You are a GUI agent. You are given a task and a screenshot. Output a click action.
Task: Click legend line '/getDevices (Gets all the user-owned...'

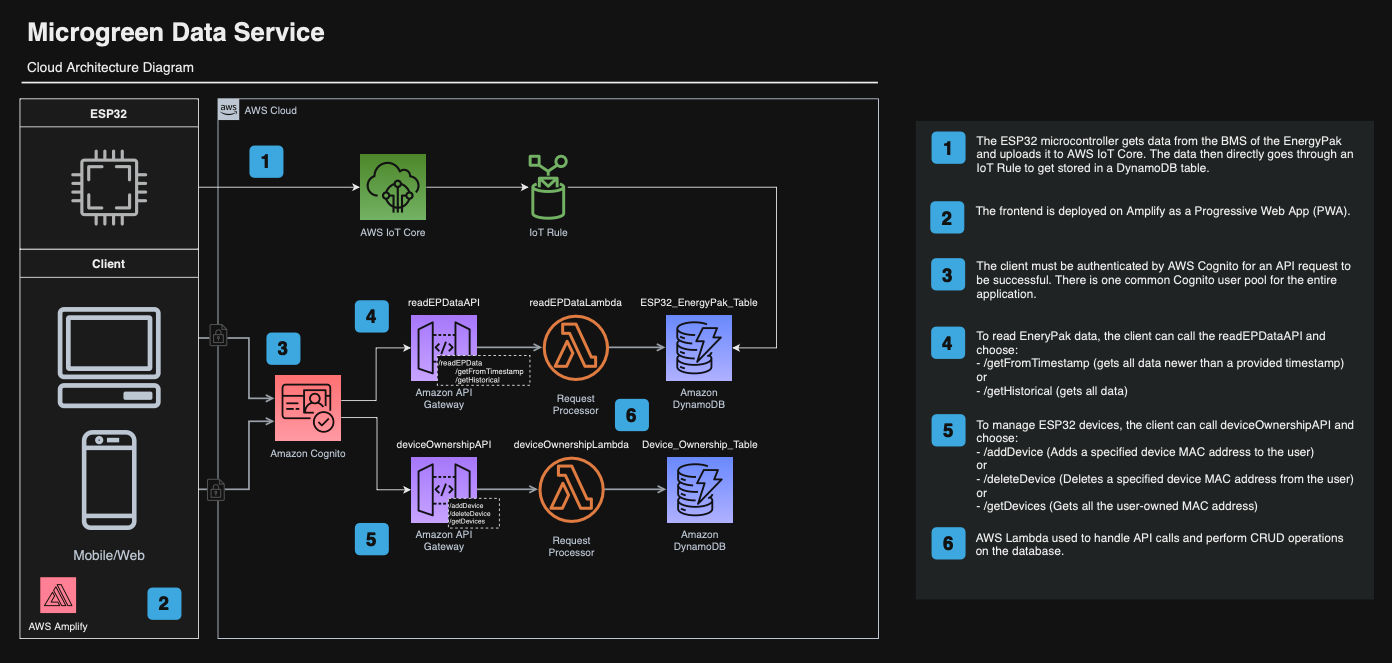coord(1117,506)
